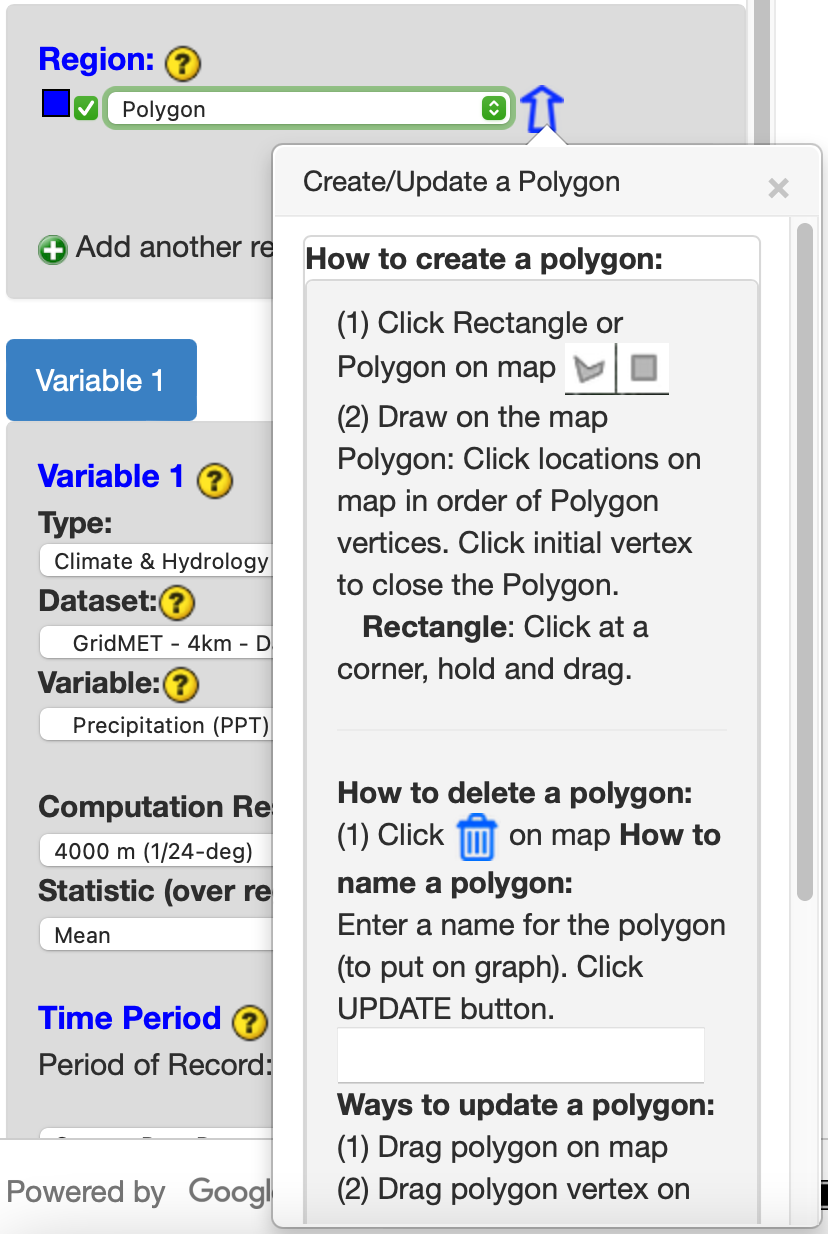Click the blue region color swatch
Screen dimensions: 828x1234
[x=55, y=104]
